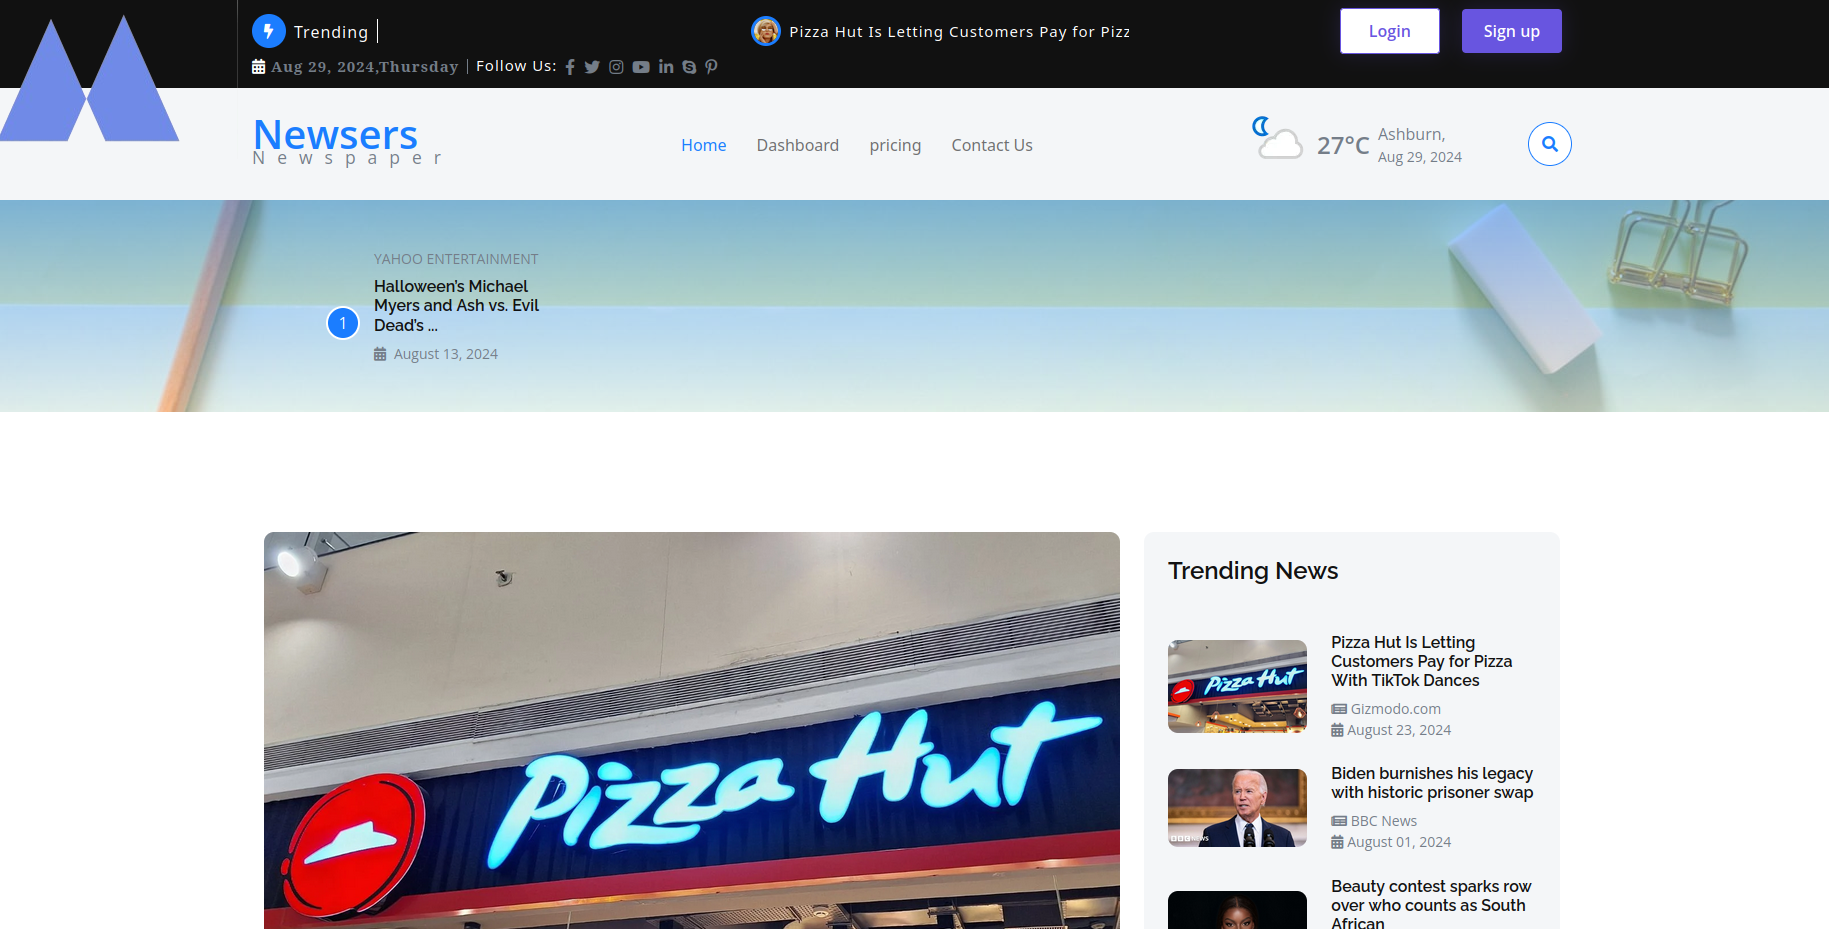Click the calendar icon beside August 23, 2024
1829x929 pixels.
tap(1337, 730)
